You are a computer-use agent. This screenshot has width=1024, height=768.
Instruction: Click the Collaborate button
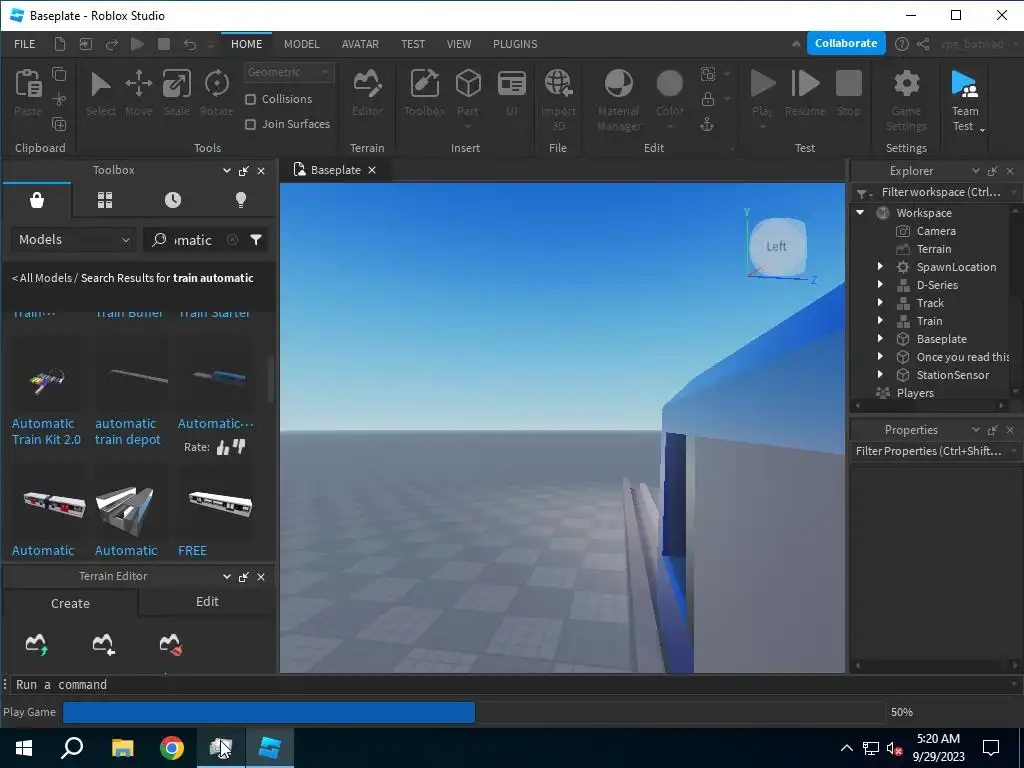coord(846,43)
